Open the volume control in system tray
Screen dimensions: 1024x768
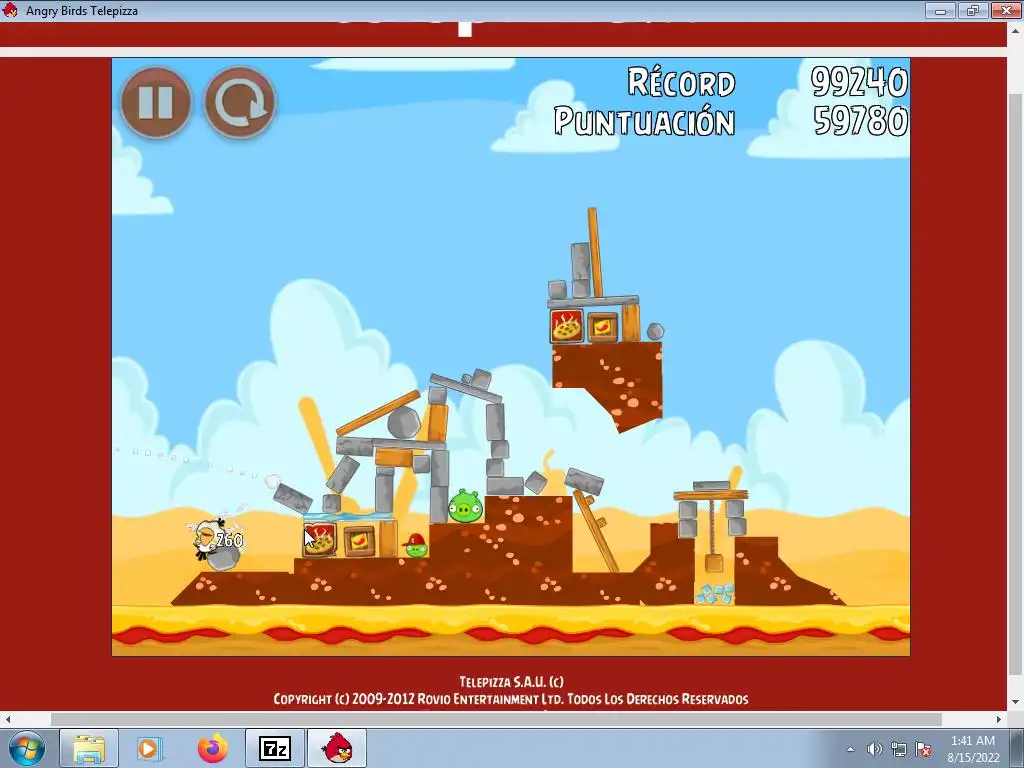click(874, 749)
